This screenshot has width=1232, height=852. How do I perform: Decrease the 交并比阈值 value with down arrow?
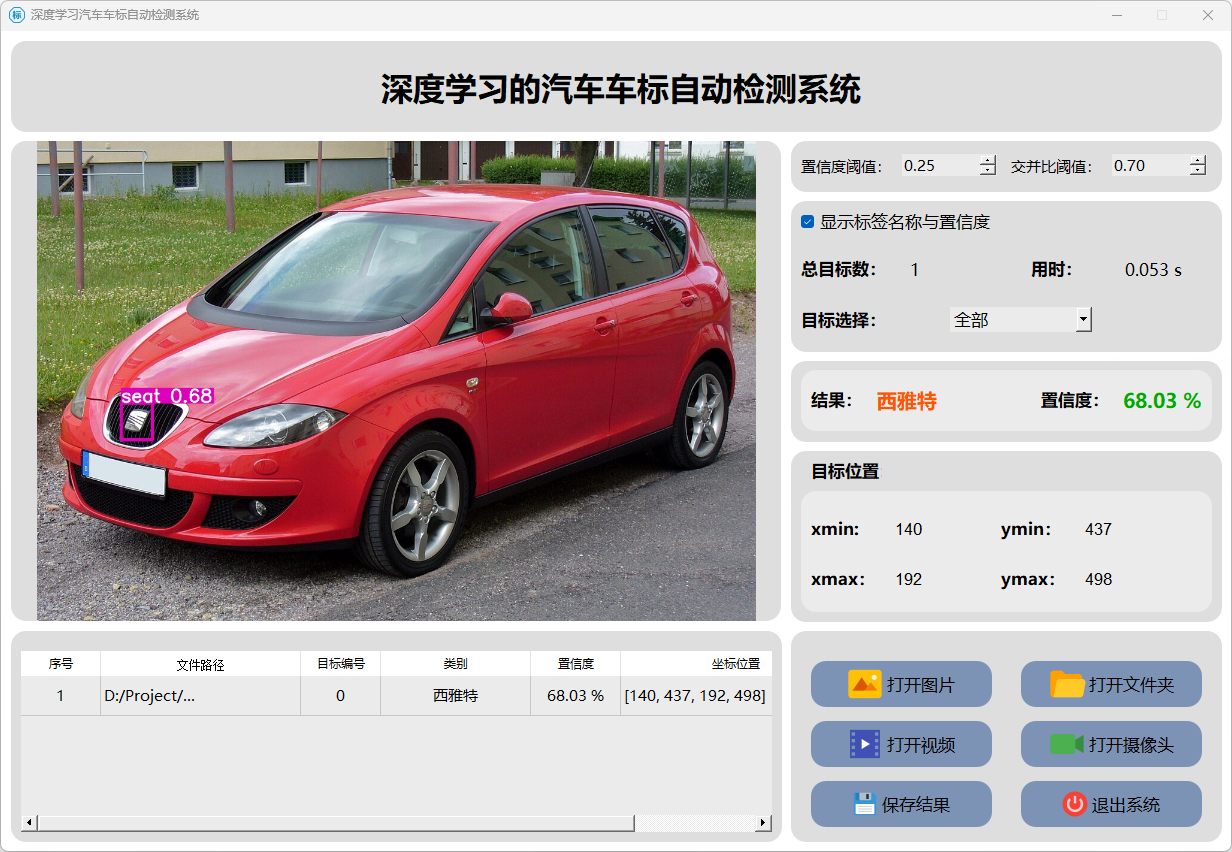click(1198, 171)
